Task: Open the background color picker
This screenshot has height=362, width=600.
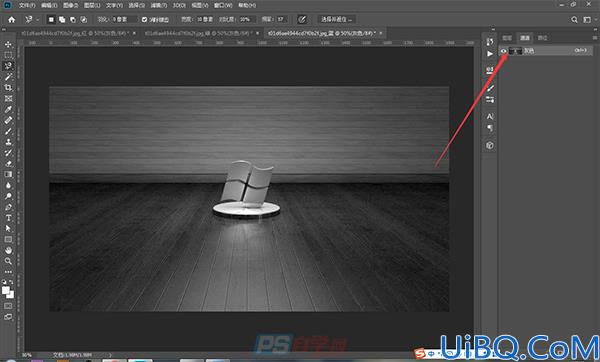Action: (x=11, y=295)
